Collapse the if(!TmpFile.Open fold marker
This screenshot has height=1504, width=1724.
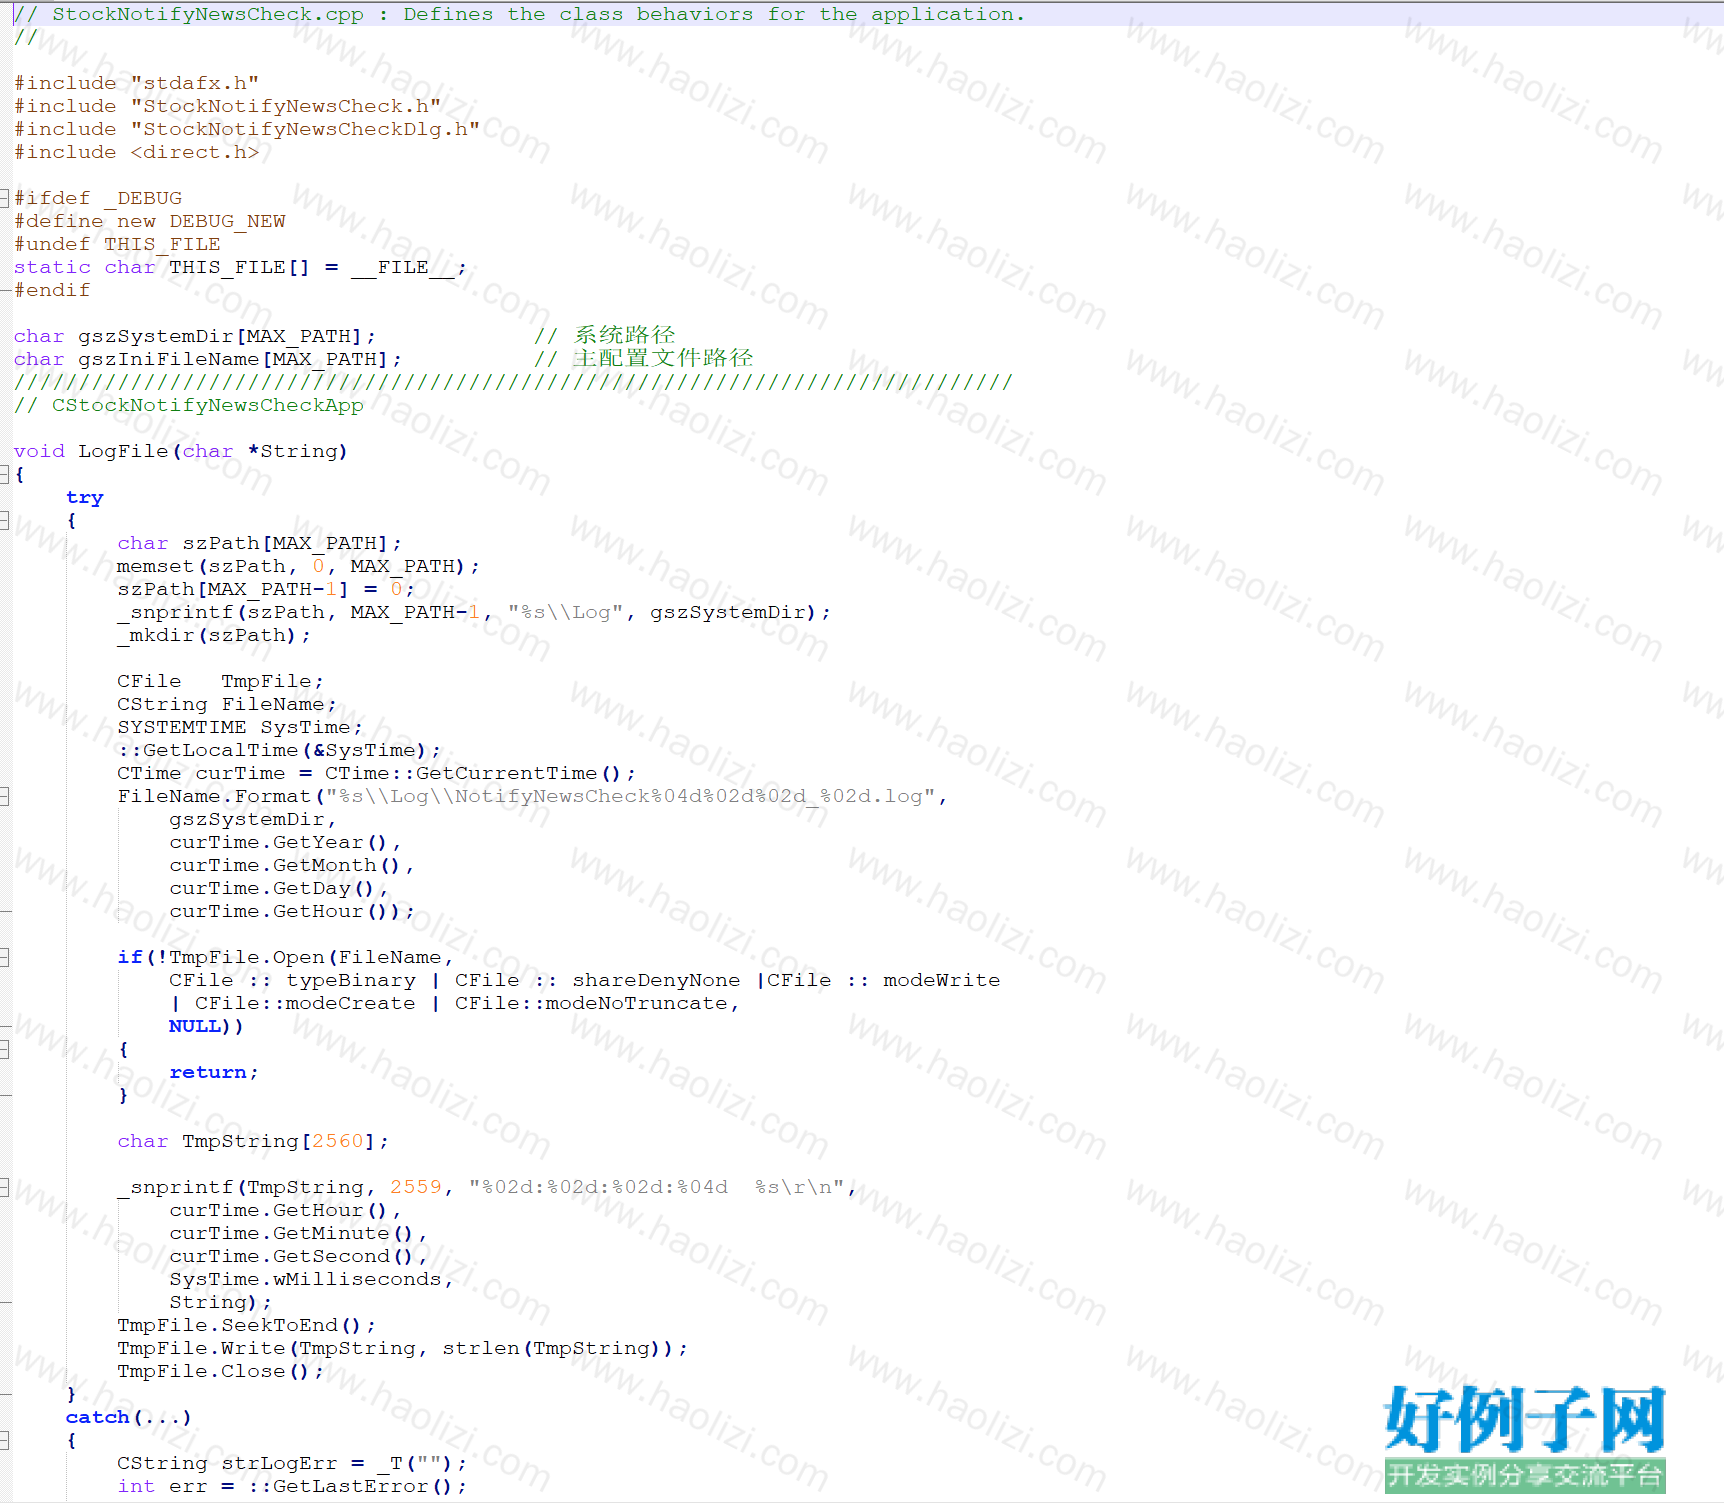pos(5,957)
